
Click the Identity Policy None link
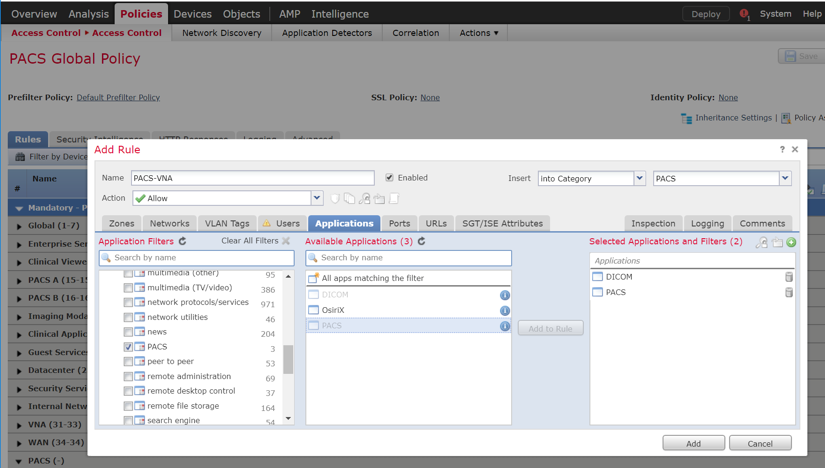(x=728, y=97)
